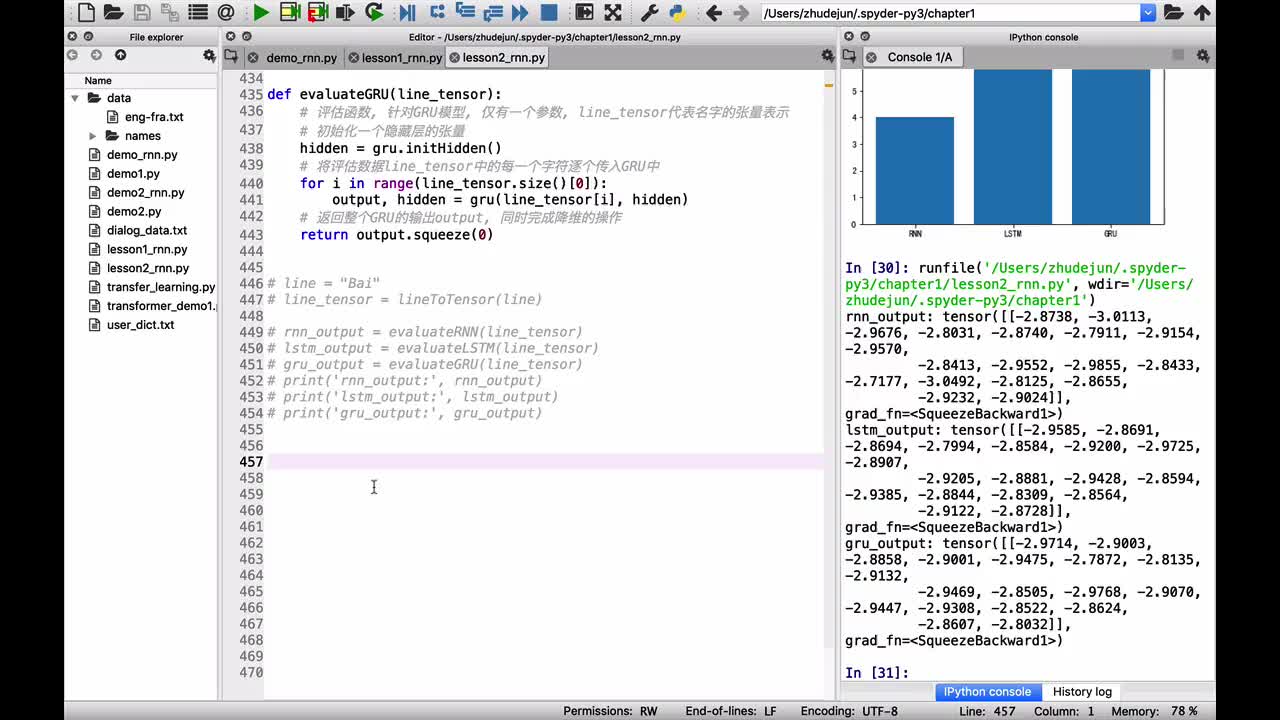Screen dimensions: 1280x720
Task: Select dialog_data.txt in the file explorer
Action: [147, 231]
